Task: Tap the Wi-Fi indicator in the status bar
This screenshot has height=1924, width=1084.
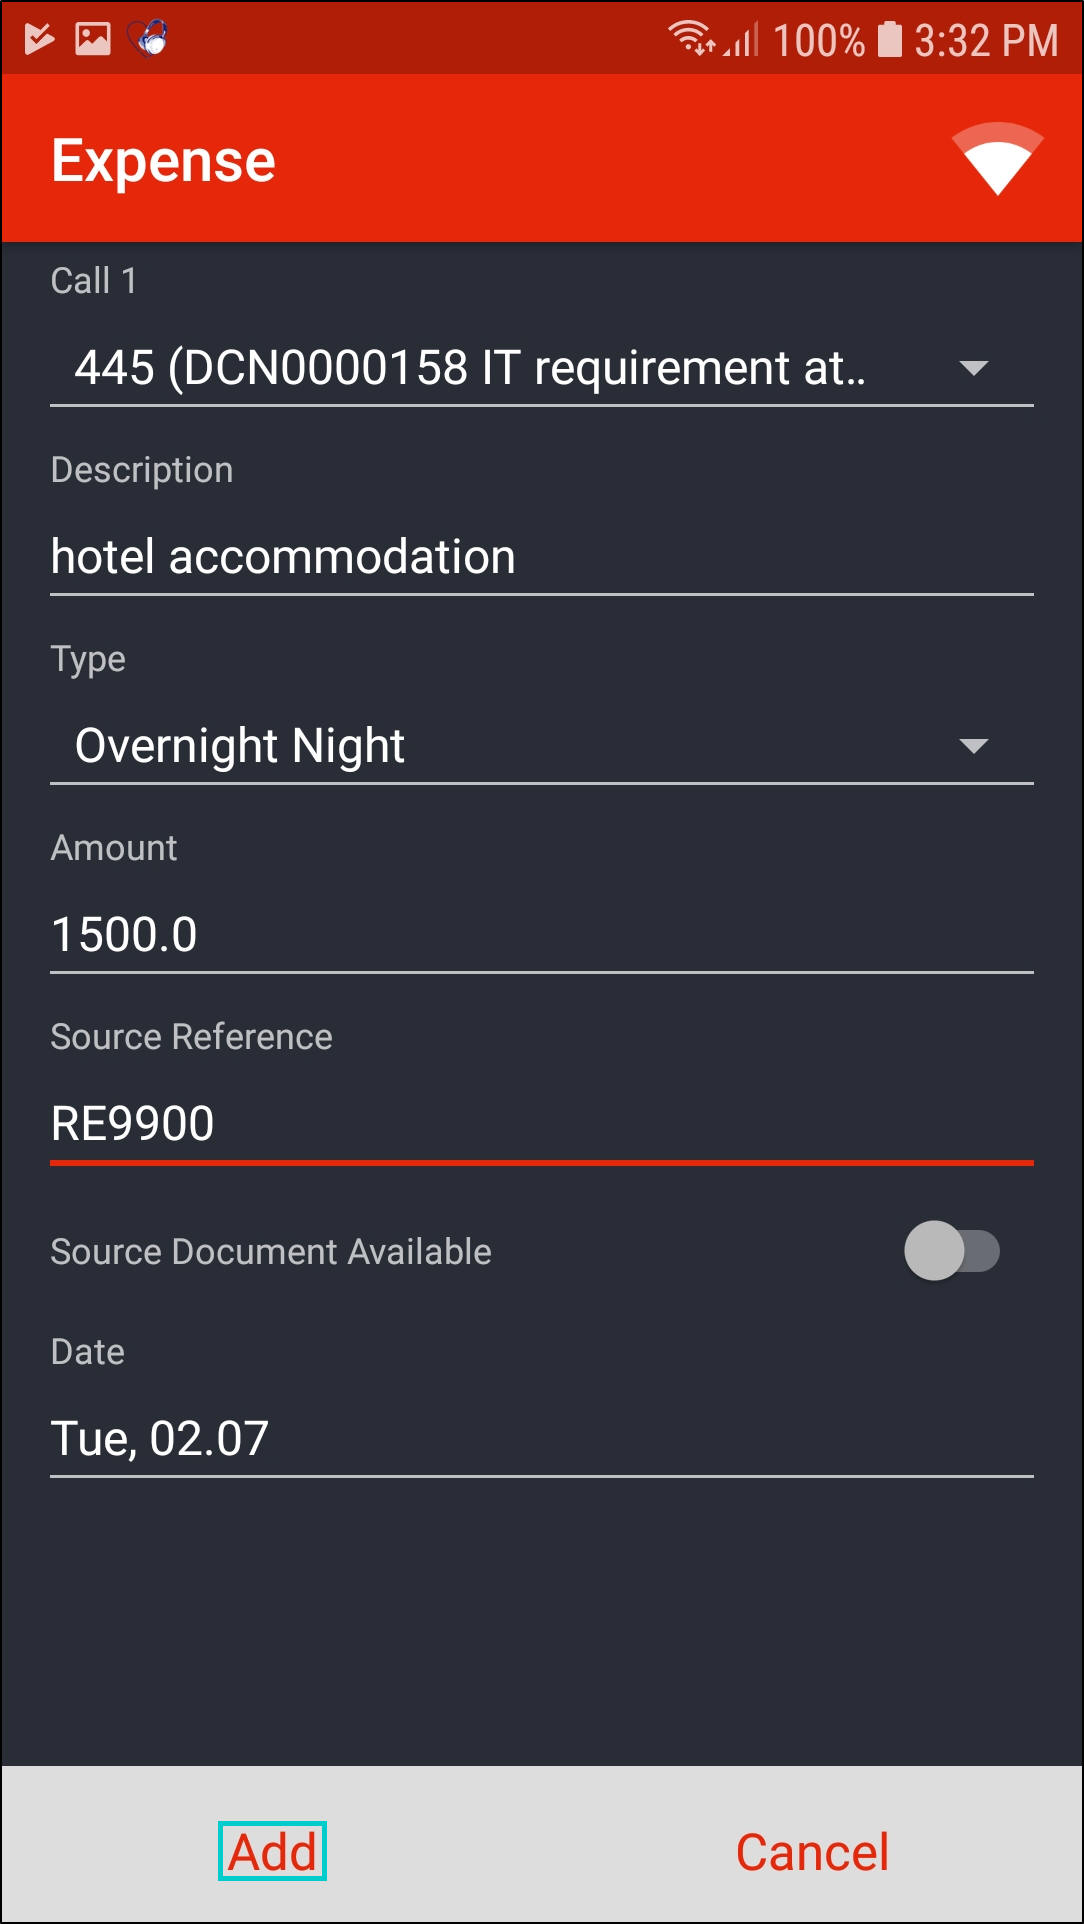Action: point(691,40)
